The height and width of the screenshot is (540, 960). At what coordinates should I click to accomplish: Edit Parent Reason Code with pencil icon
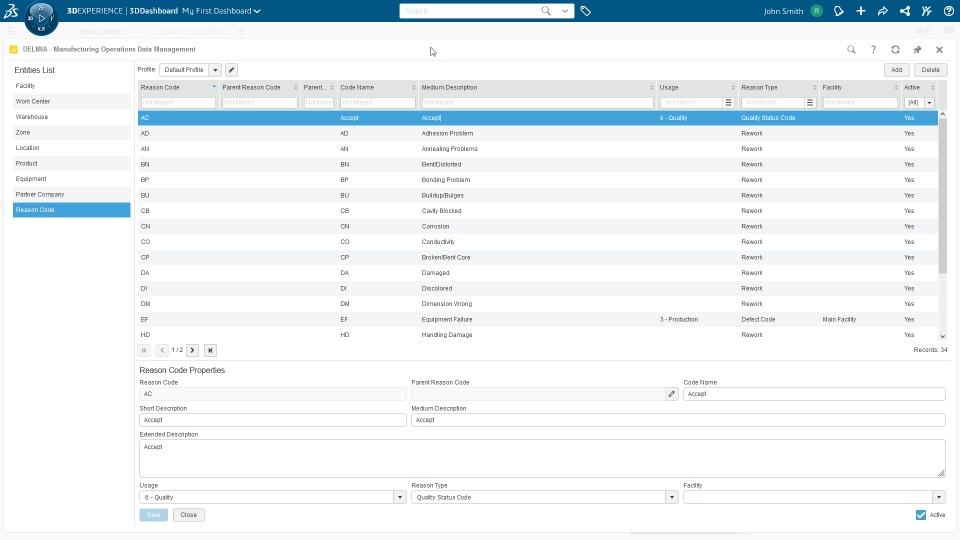click(x=672, y=394)
